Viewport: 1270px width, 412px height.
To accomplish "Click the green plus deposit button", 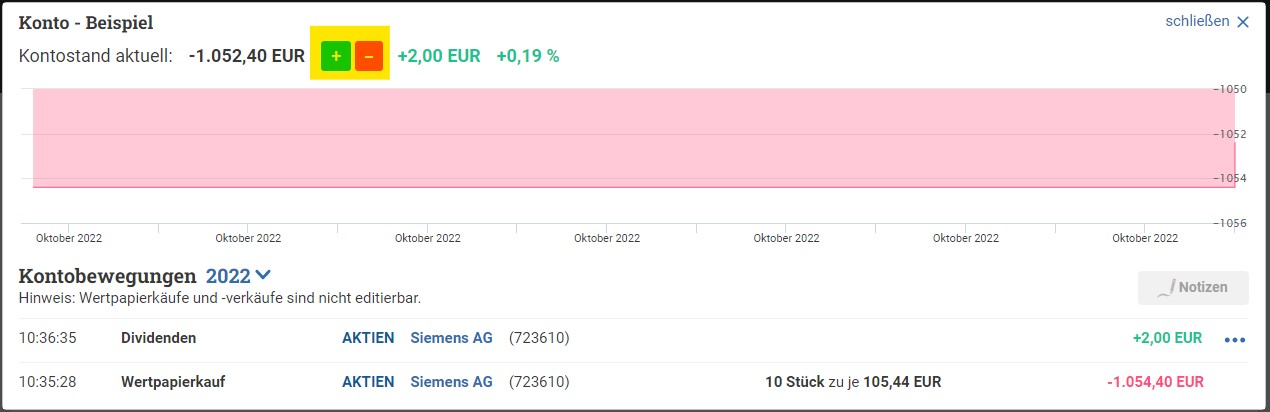I will 336,57.
